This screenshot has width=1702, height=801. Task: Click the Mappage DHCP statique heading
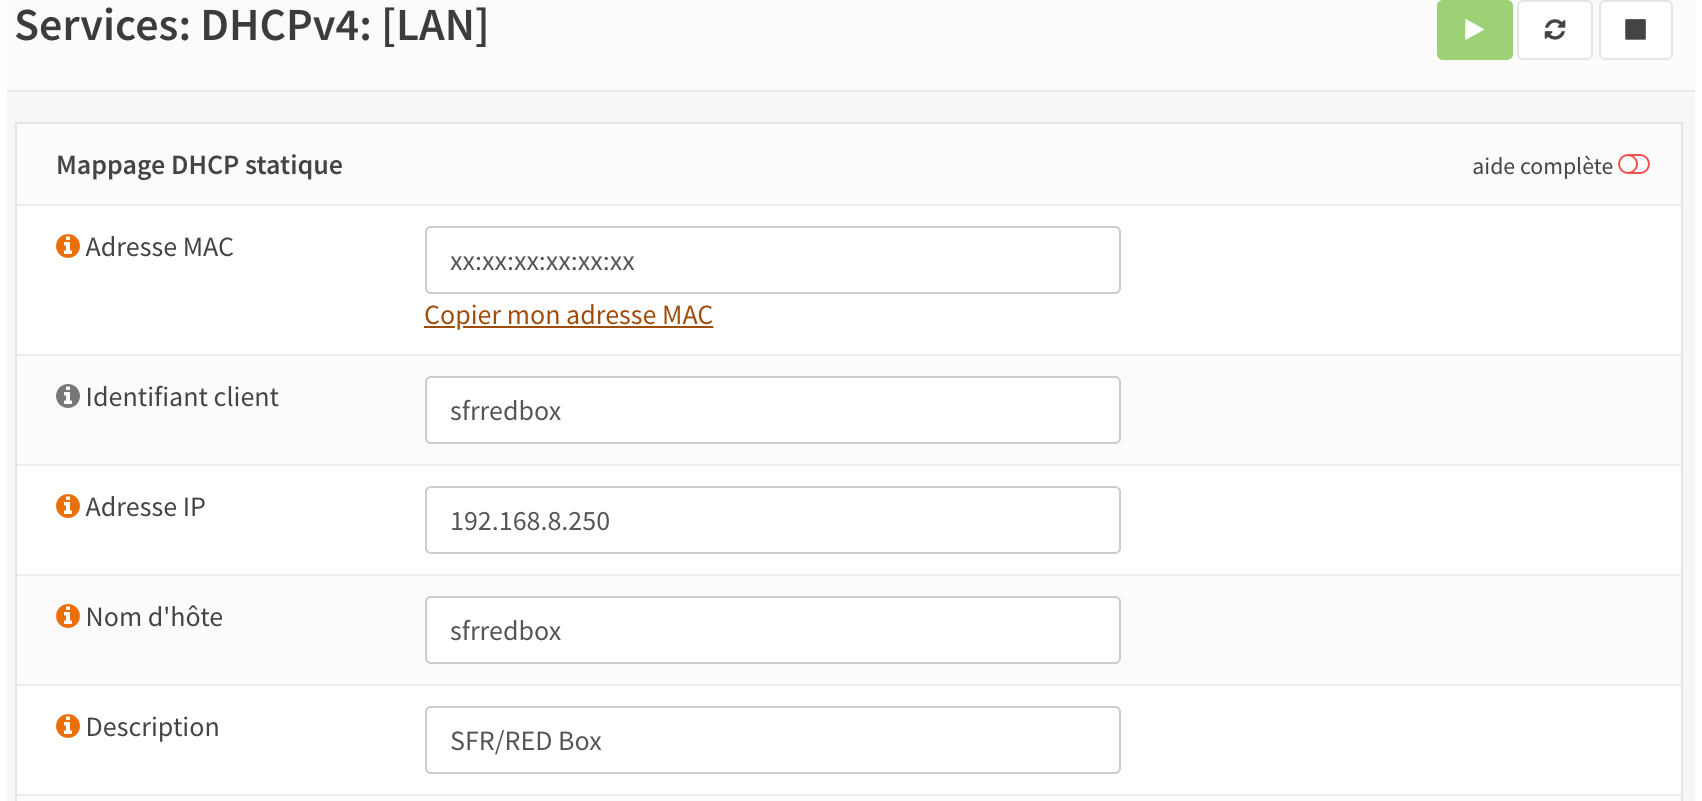pos(199,165)
